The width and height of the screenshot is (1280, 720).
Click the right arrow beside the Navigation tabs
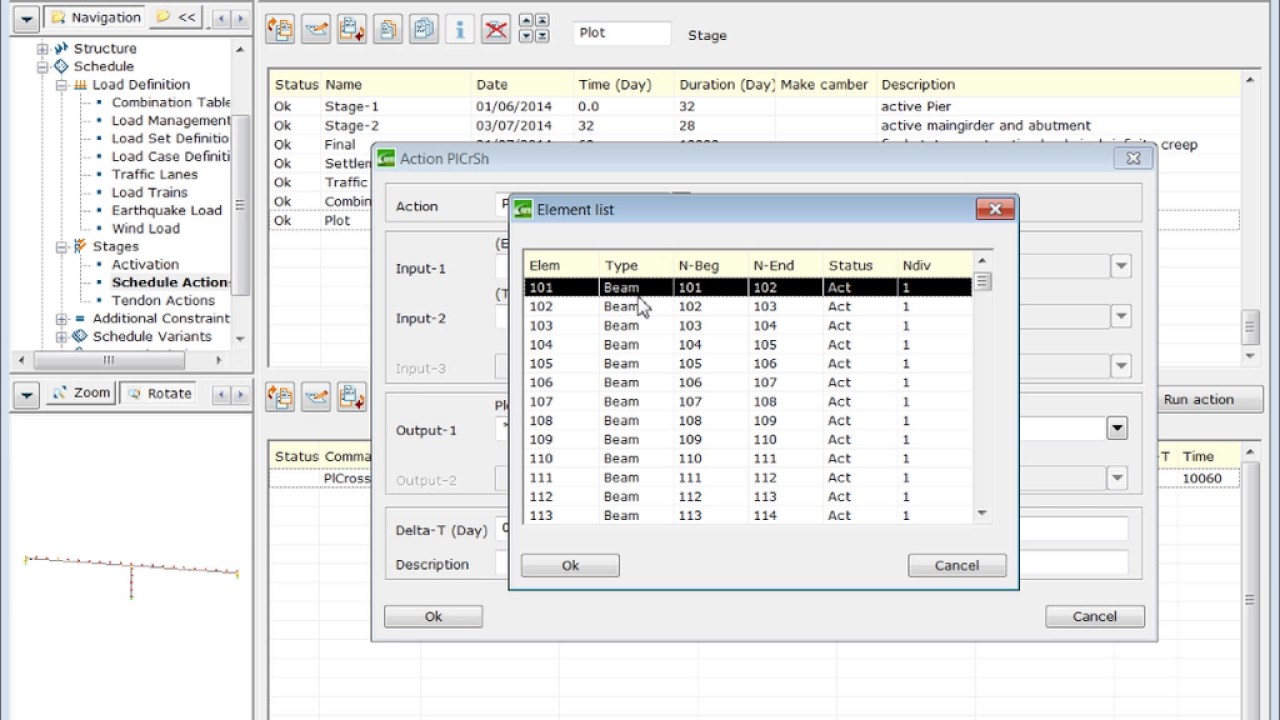[240, 18]
